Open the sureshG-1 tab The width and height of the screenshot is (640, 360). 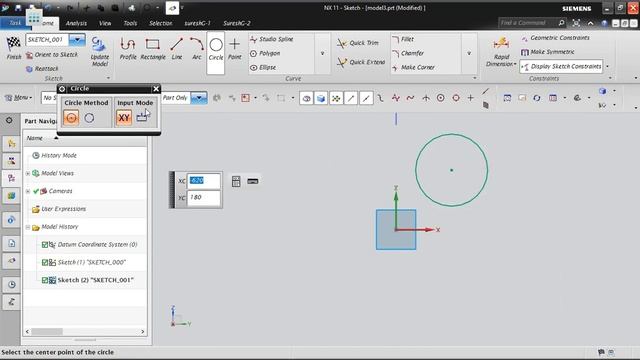pos(197,23)
